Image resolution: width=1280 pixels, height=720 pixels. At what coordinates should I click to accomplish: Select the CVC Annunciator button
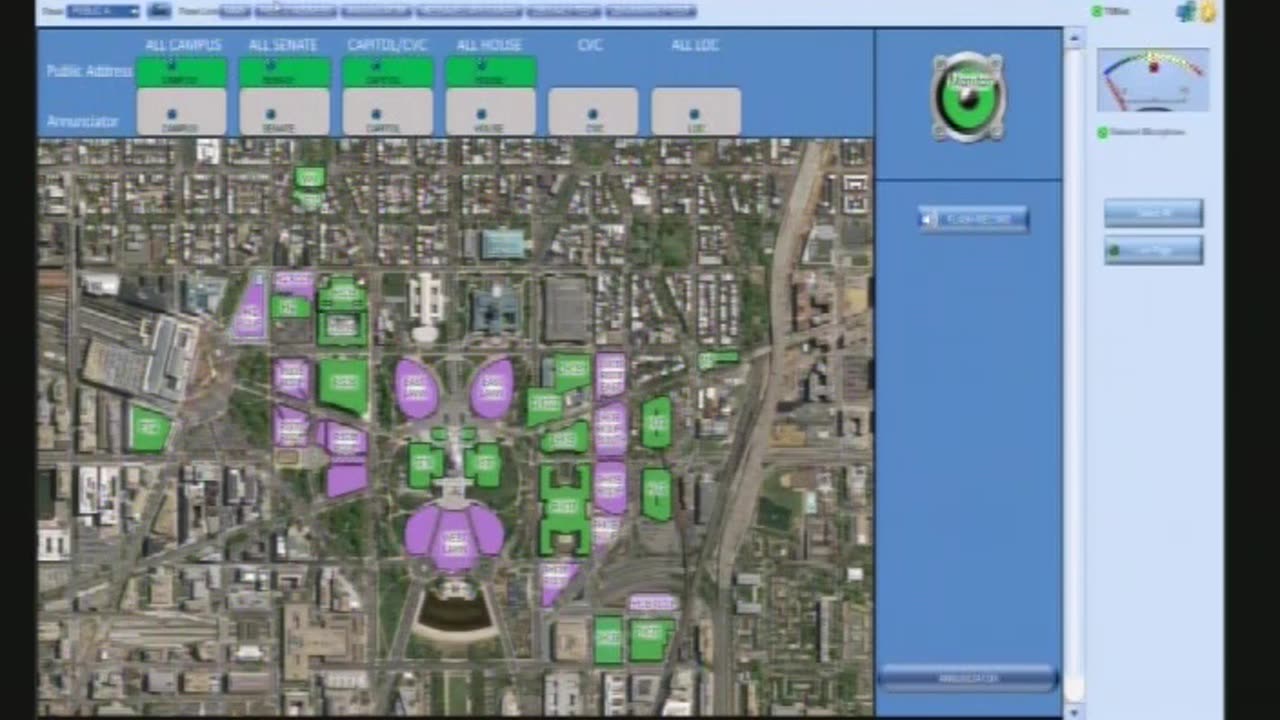[x=593, y=112]
